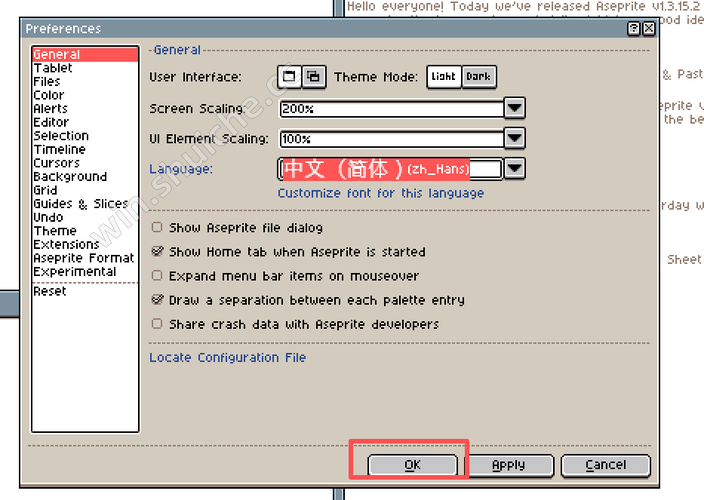Confirm preferences with OK button
Screen dimensions: 704x500
[413, 465]
